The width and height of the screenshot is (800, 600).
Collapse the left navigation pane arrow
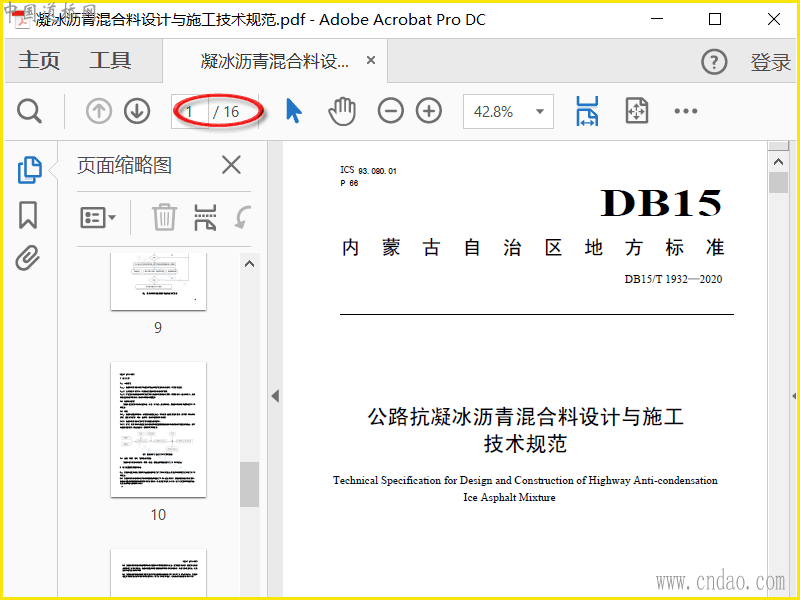pyautogui.click(x=276, y=396)
